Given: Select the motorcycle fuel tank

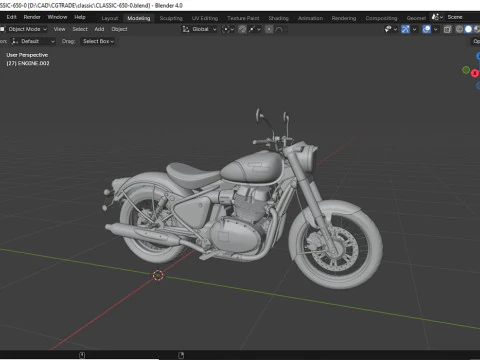Looking at the screenshot, I should pyautogui.click(x=253, y=167).
